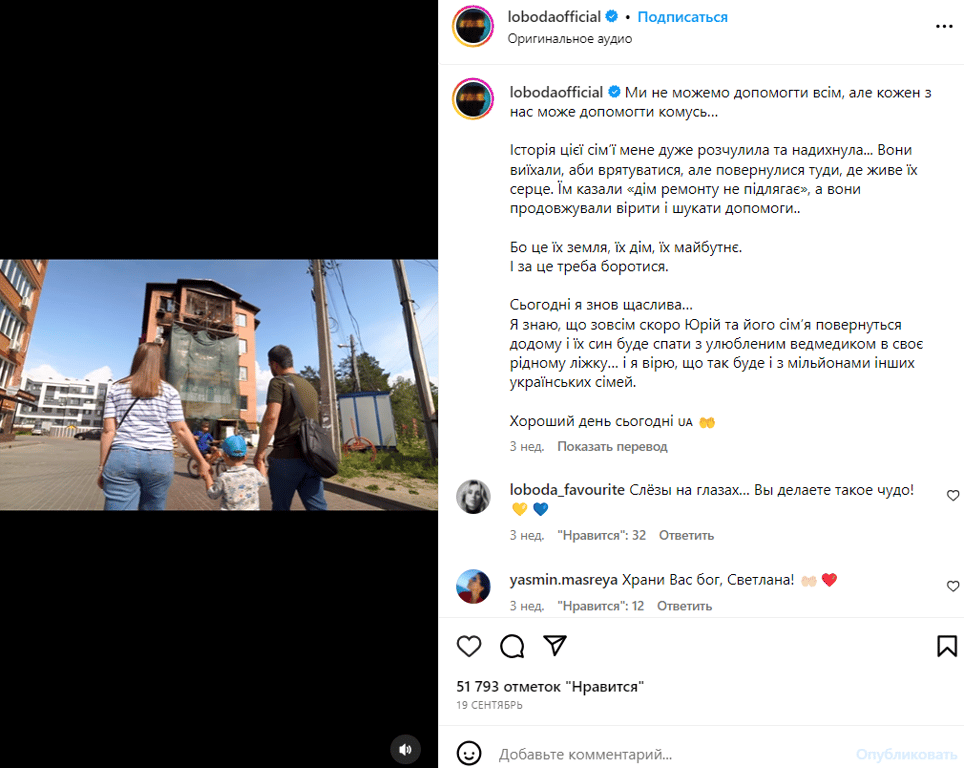Open lobodaofficial profile picture in header

[473, 26]
